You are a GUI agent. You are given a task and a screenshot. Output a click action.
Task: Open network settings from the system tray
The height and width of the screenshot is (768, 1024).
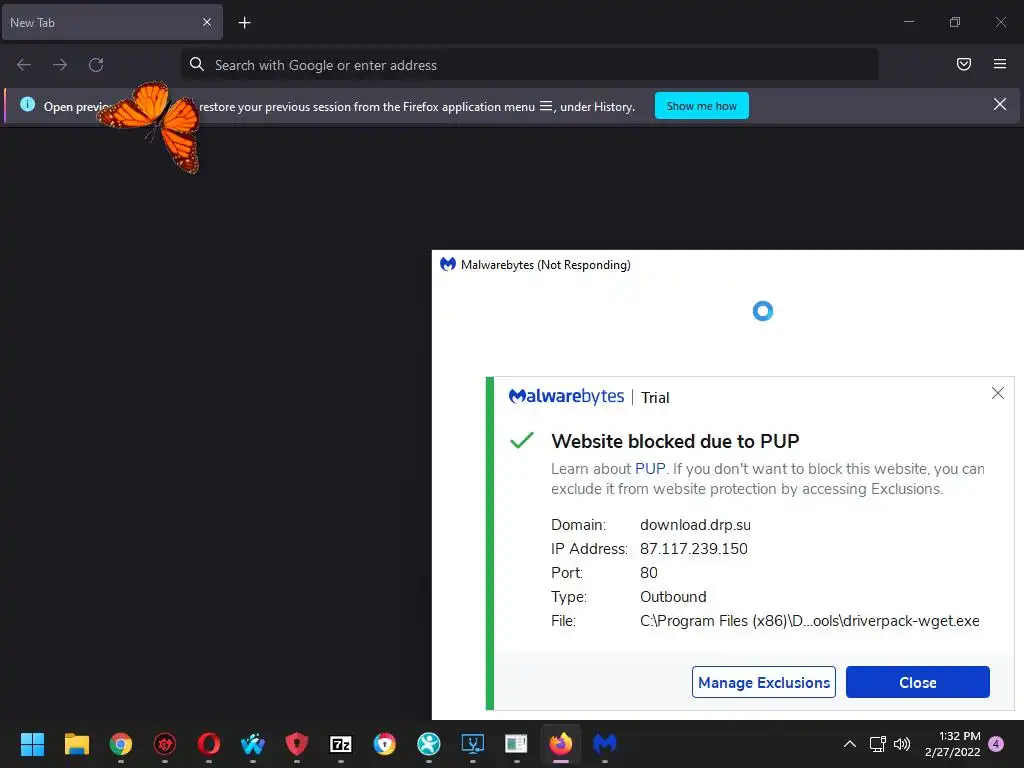[x=878, y=744]
